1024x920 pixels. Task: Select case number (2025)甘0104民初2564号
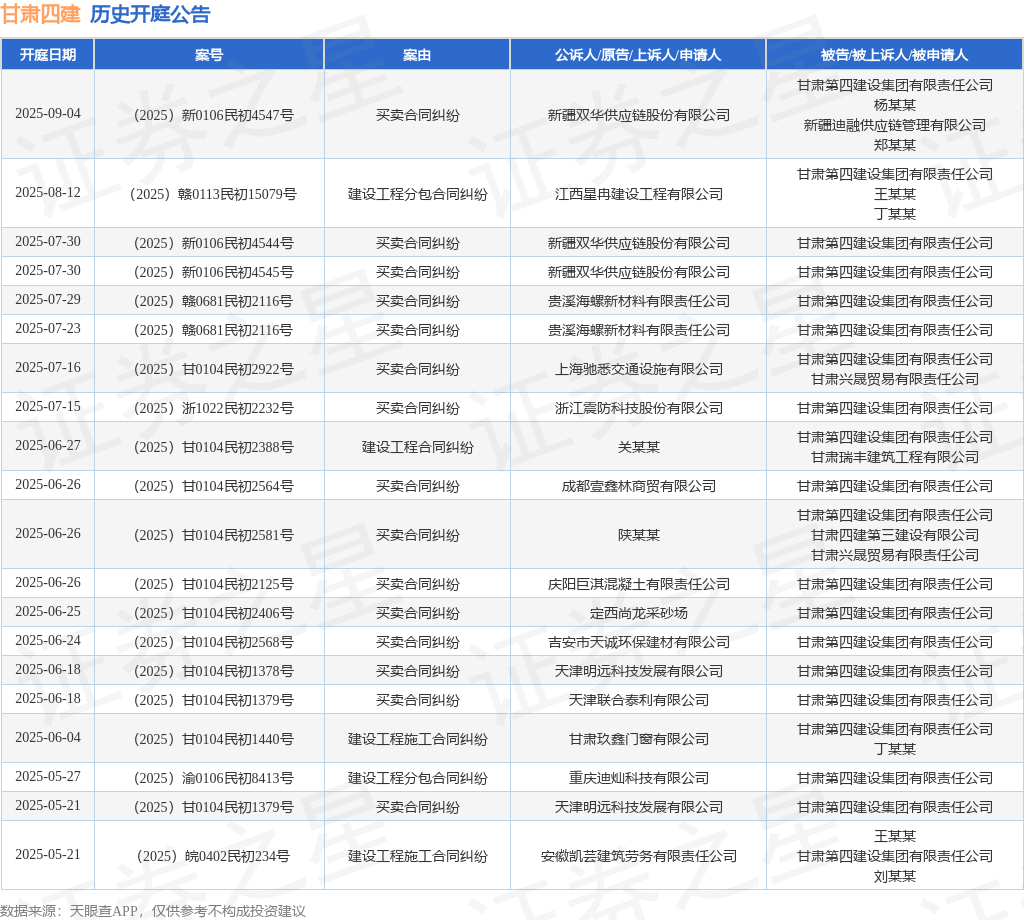214,486
